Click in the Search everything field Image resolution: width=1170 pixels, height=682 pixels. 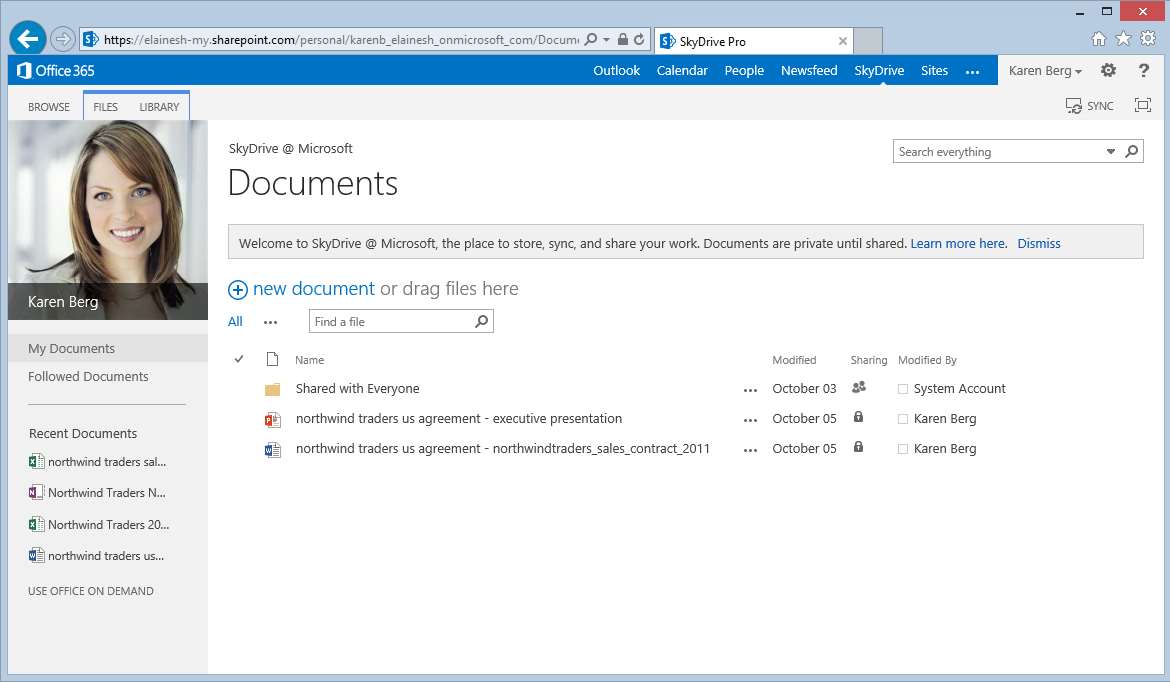point(1000,151)
